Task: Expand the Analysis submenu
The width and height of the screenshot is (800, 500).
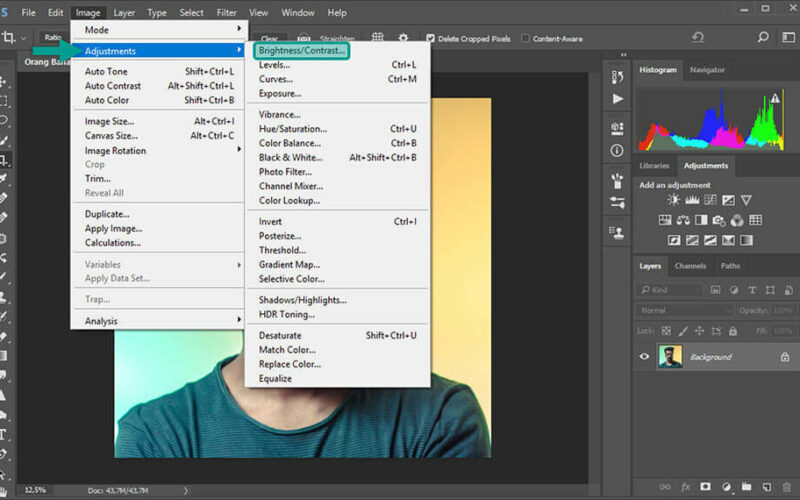Action: point(158,321)
